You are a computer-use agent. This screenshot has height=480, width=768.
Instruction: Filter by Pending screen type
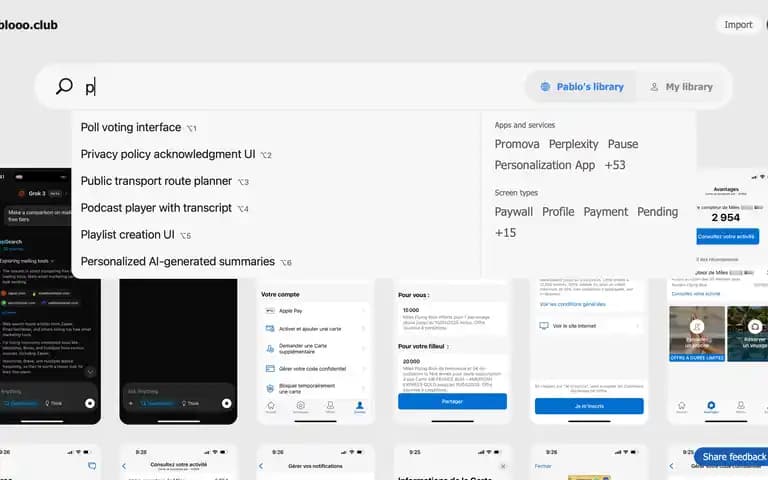tap(657, 212)
